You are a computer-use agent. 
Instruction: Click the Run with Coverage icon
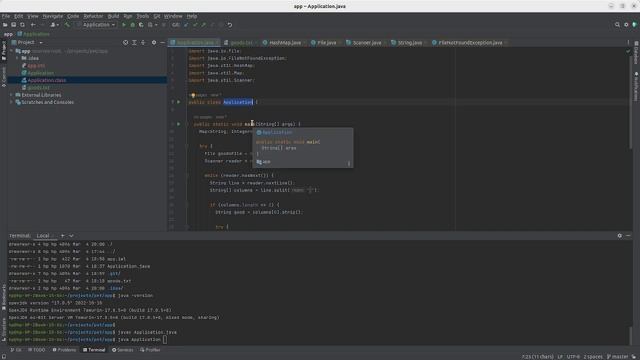click(141, 25)
